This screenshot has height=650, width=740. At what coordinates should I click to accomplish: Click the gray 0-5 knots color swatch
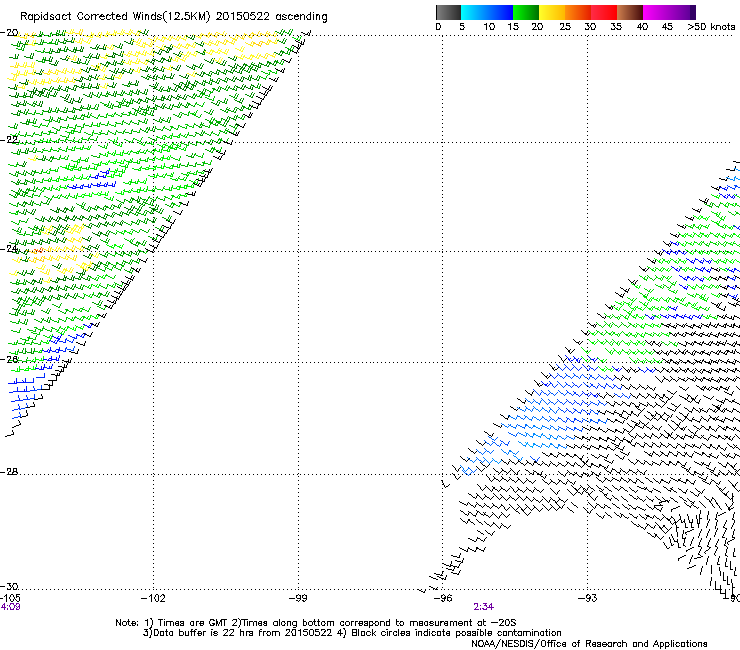coord(448,12)
